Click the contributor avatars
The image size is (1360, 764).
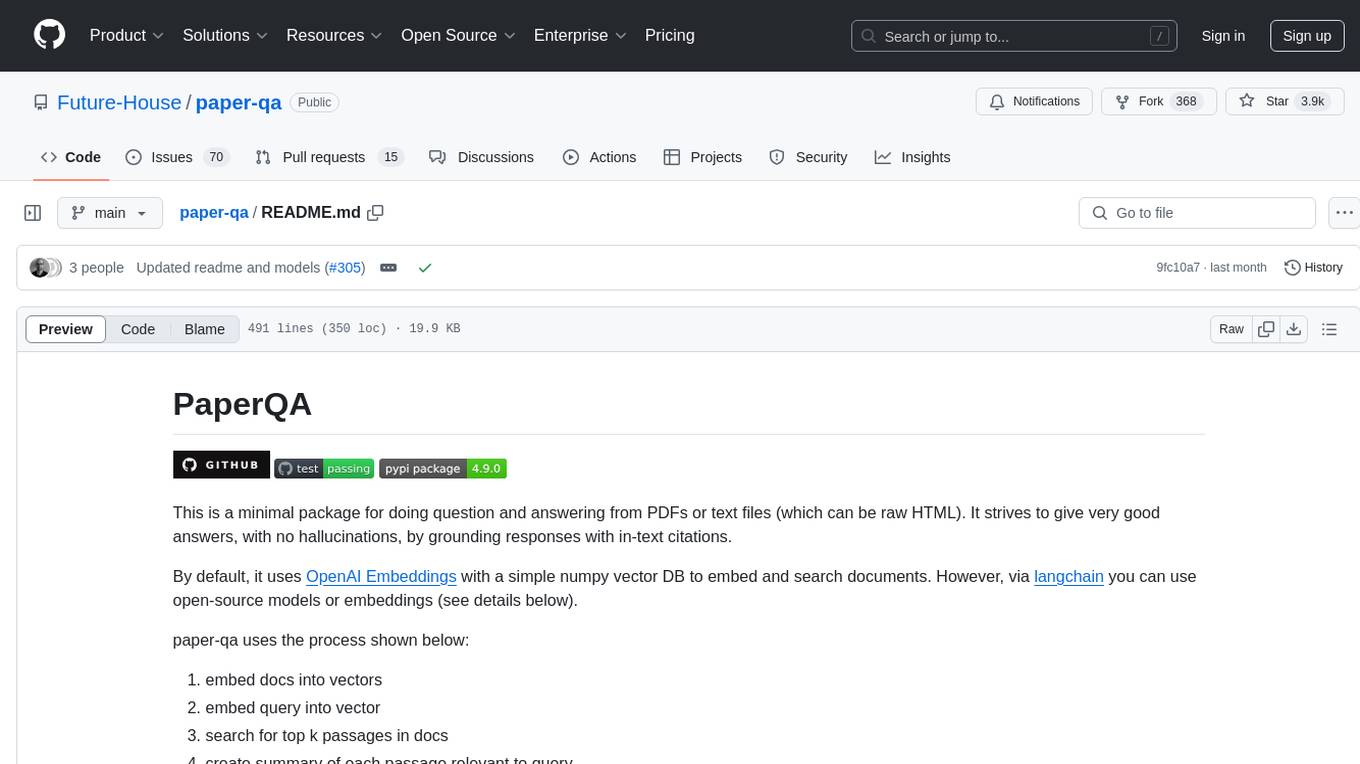(45, 268)
